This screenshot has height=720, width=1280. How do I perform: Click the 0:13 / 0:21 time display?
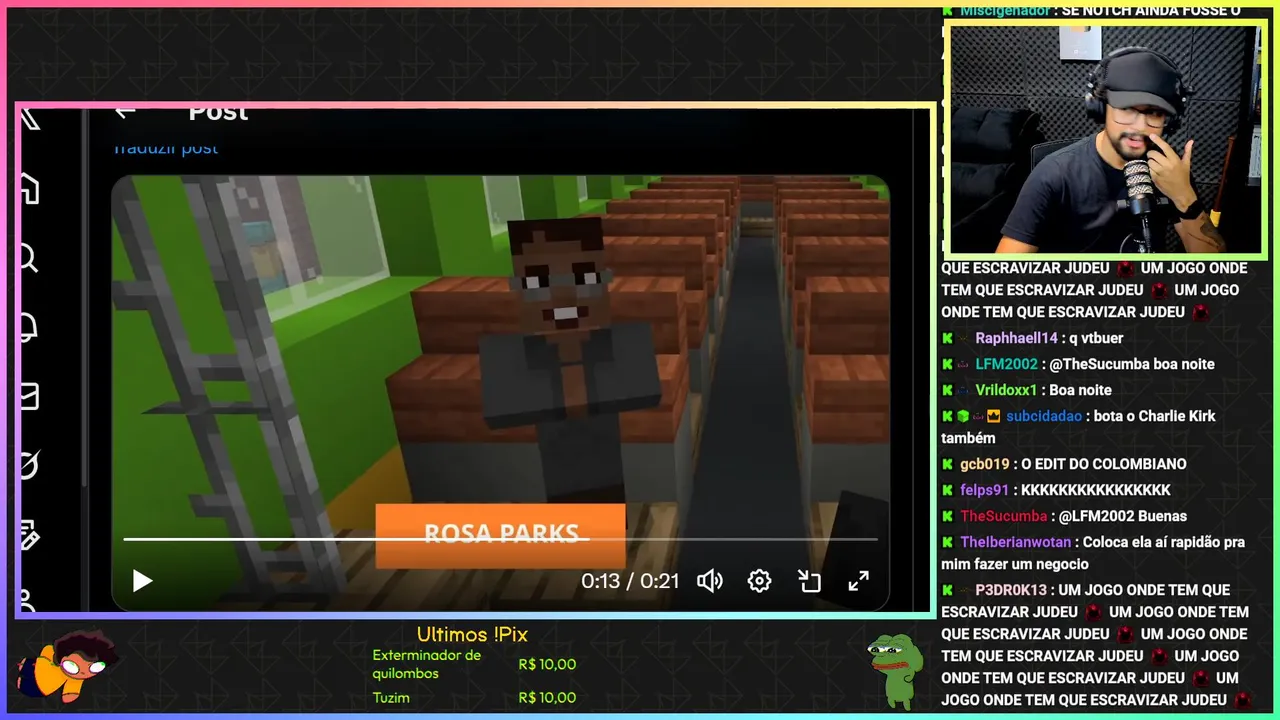[630, 581]
